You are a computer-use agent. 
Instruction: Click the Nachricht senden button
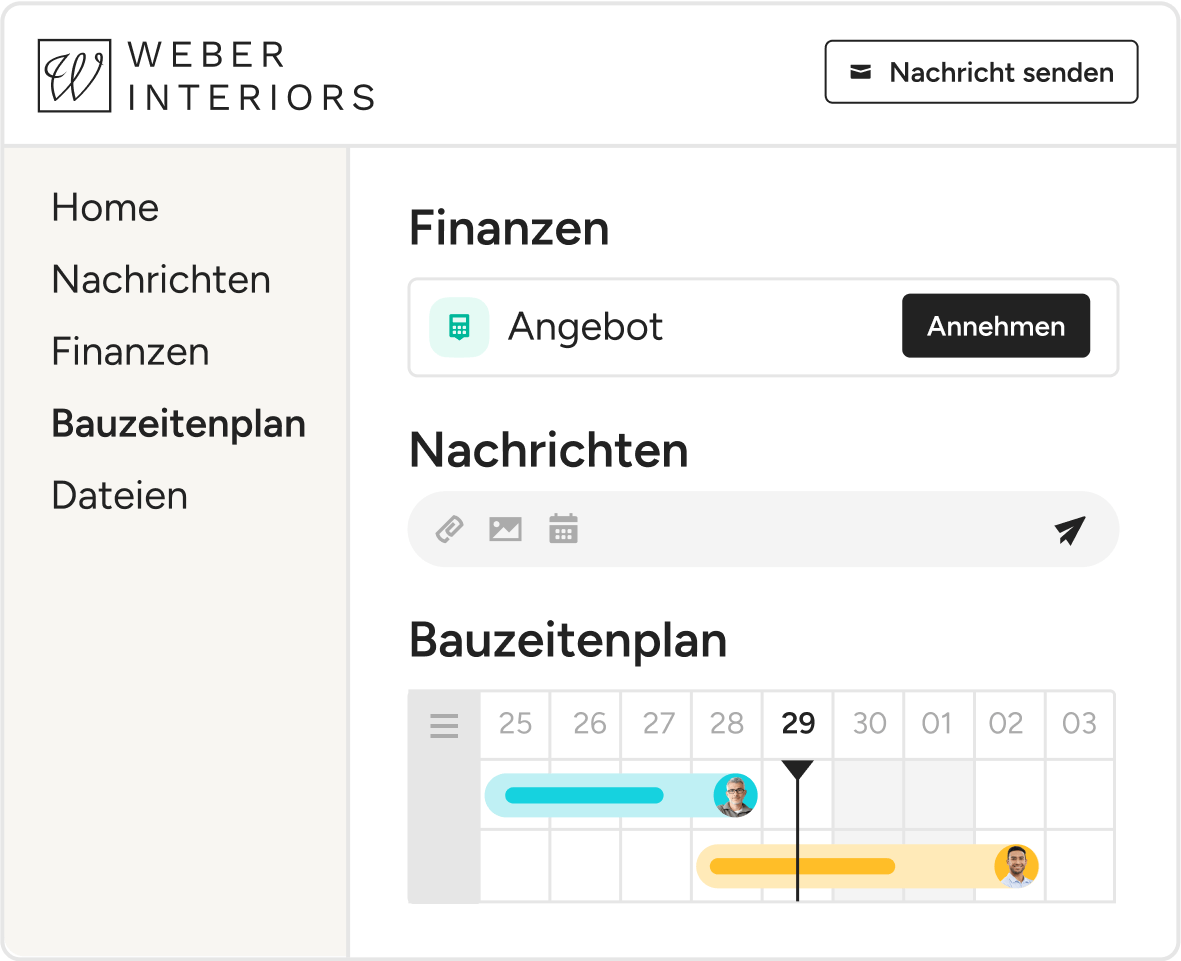981,72
